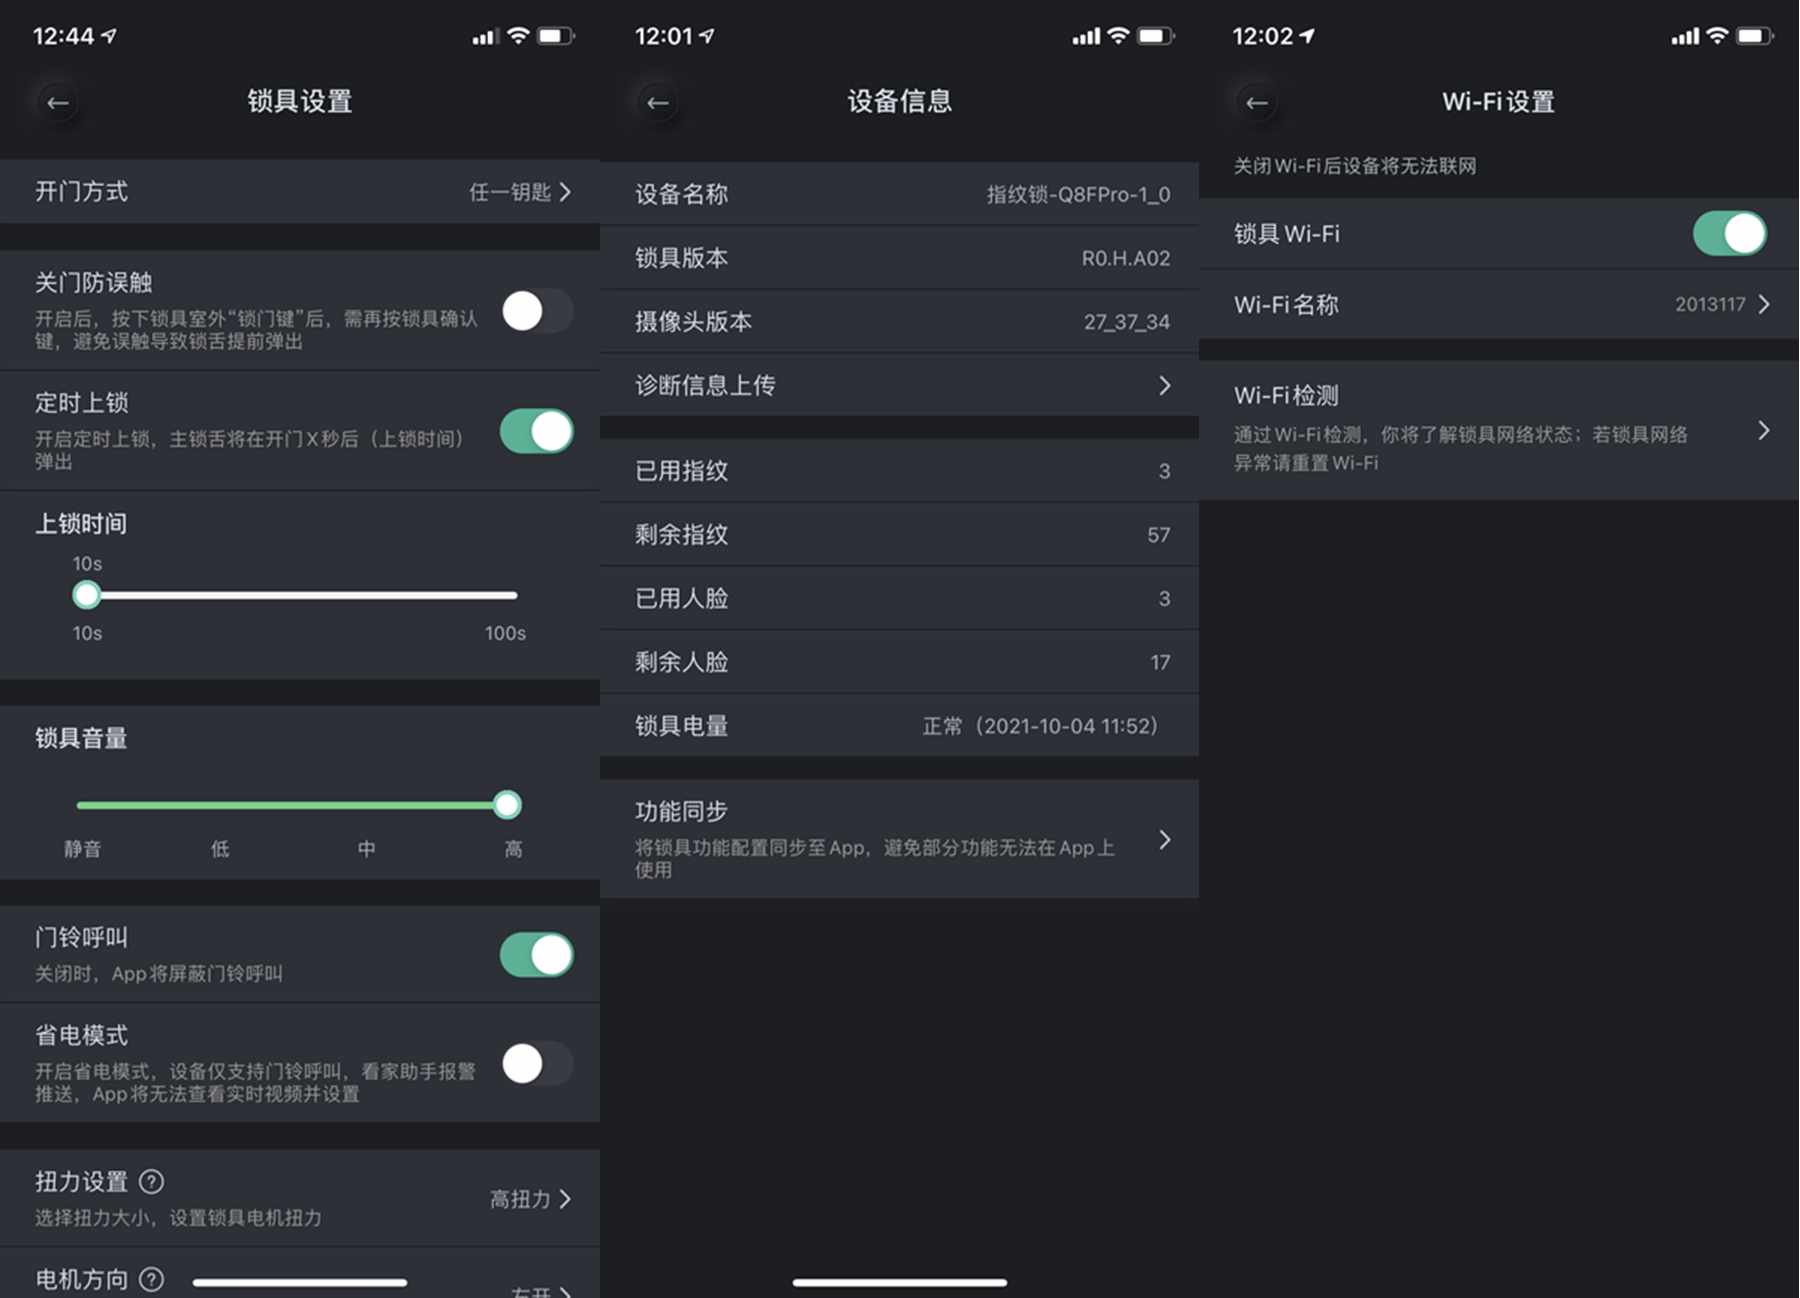This screenshot has width=1800, height=1298.
Task: Go back from 锁具设置 screen
Action: 58,102
